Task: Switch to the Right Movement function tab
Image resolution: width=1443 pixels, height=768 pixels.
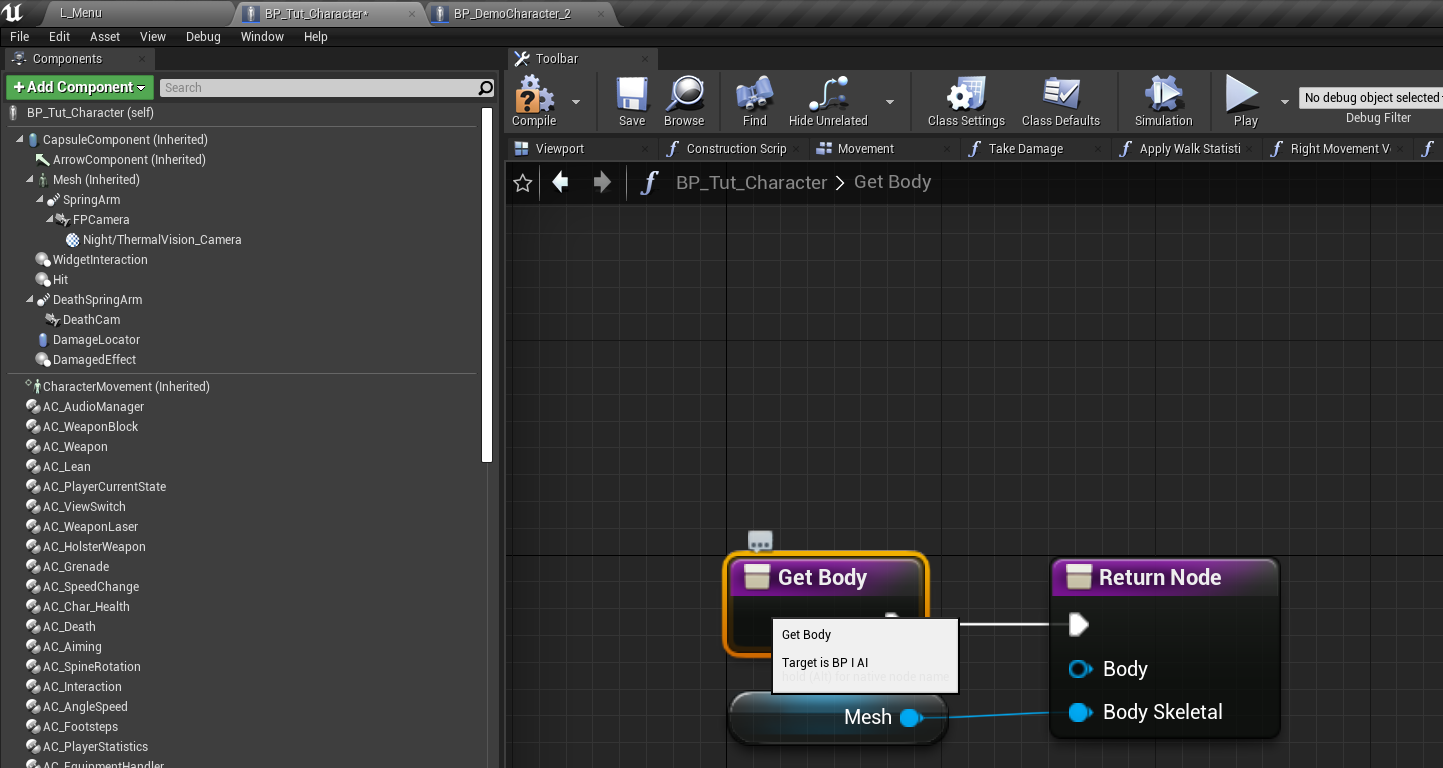Action: 1337,148
